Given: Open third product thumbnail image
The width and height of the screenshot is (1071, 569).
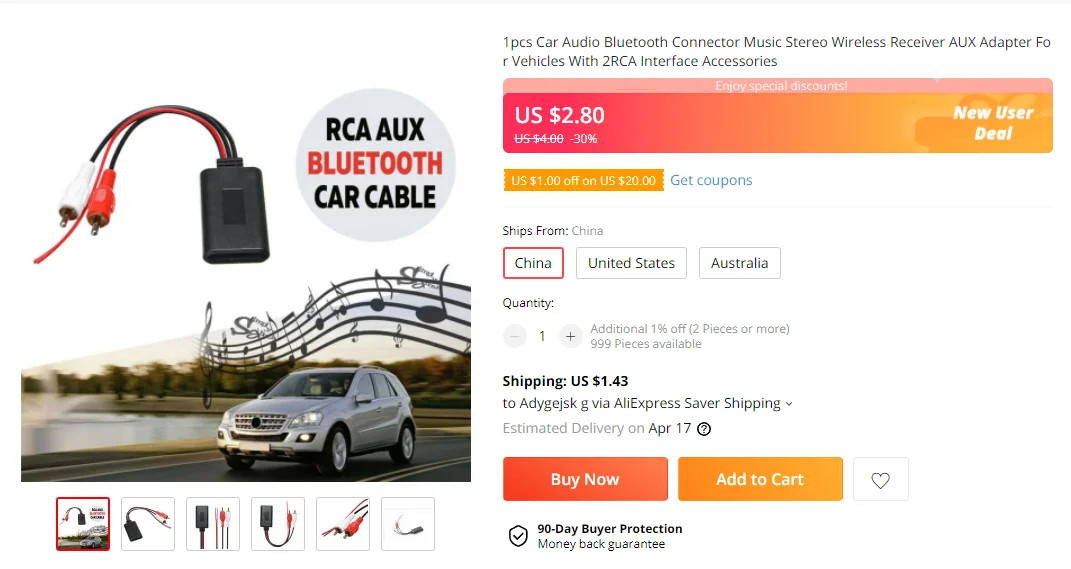Looking at the screenshot, I should coord(213,524).
